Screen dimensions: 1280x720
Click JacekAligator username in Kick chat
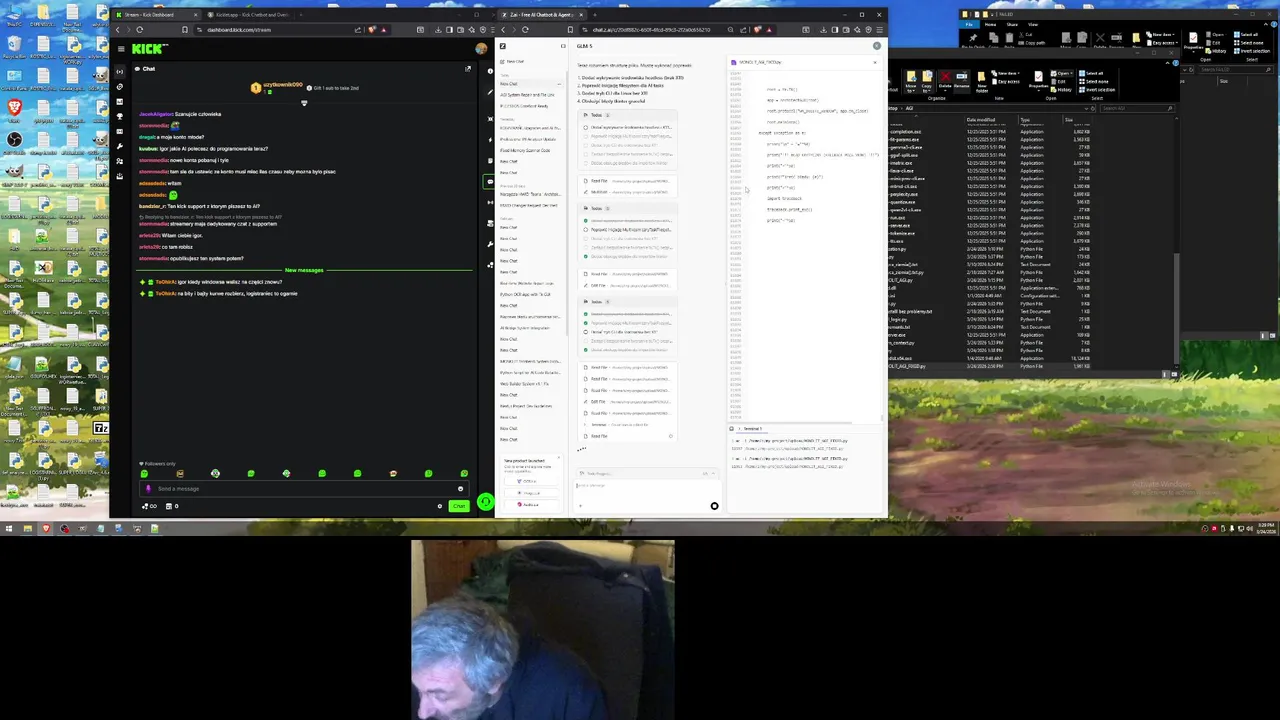[x=156, y=114]
